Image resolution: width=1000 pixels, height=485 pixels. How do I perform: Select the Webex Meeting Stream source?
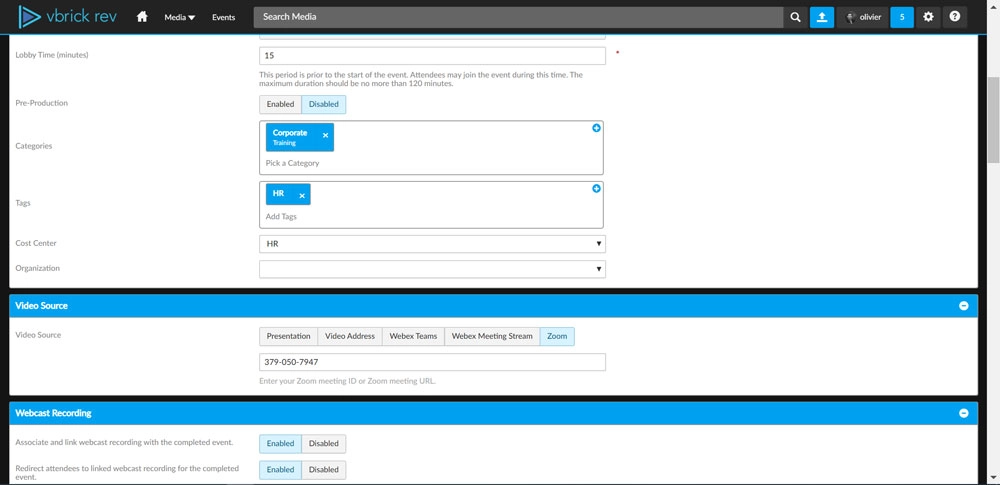tap(492, 336)
